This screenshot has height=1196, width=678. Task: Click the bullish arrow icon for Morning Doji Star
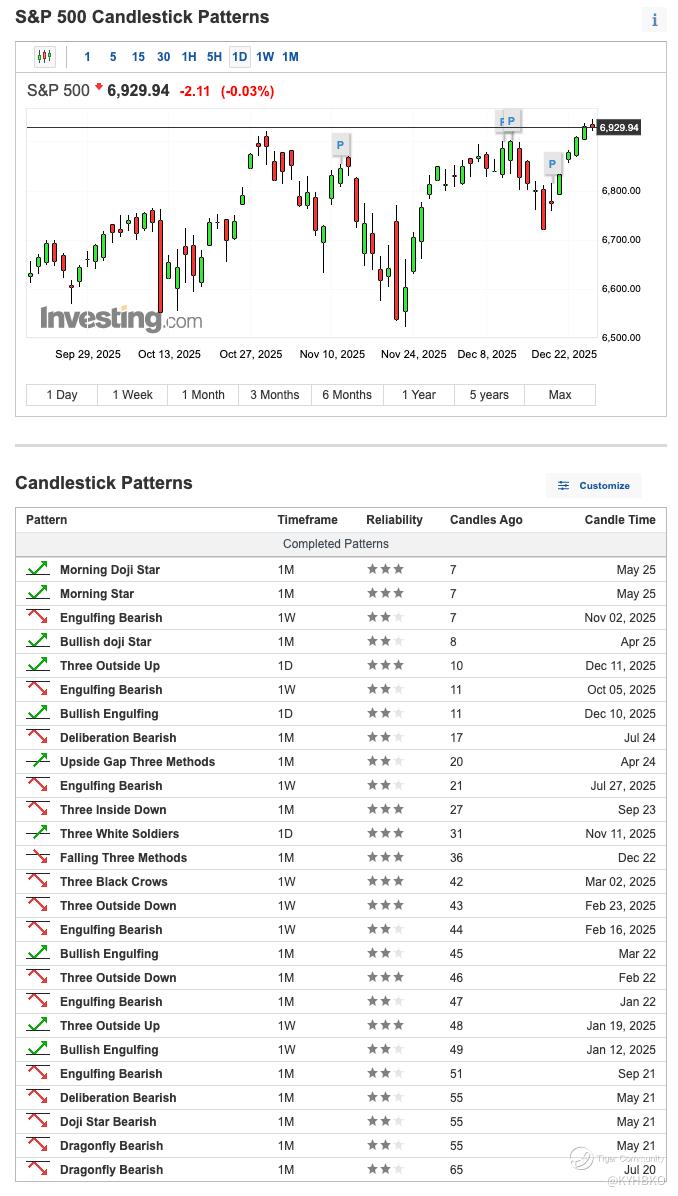(37, 569)
